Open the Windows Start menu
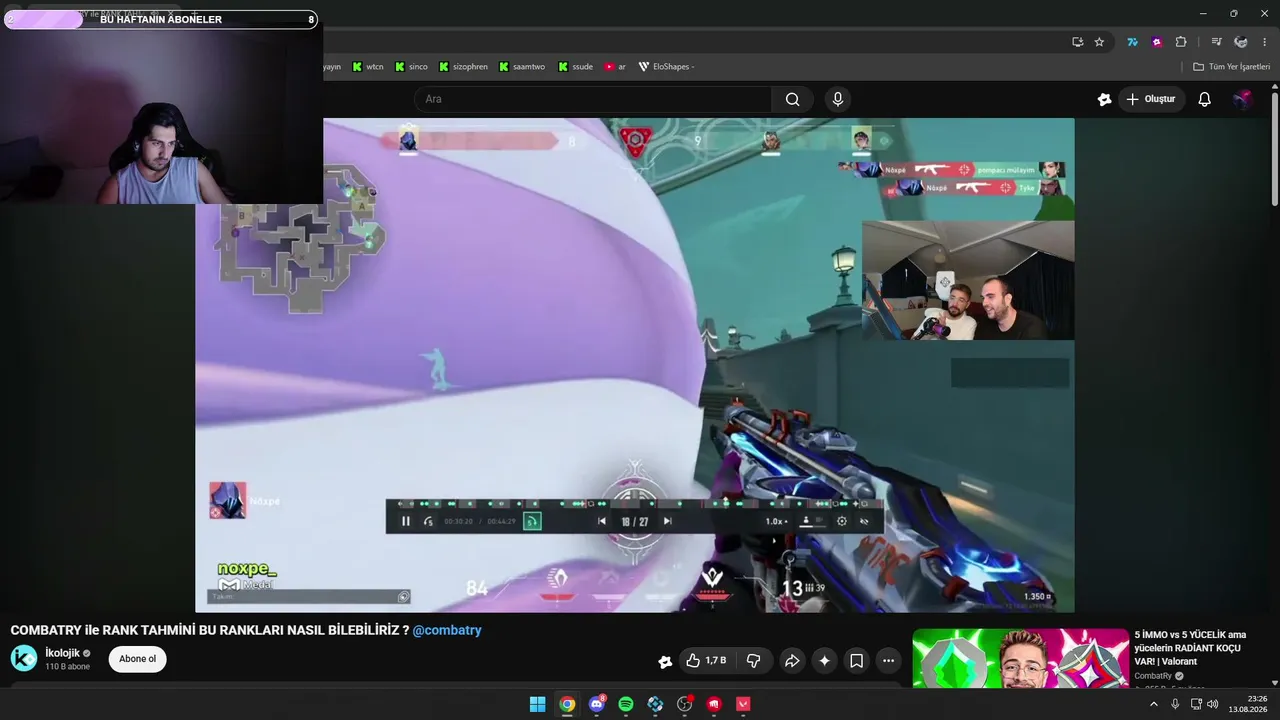Image resolution: width=1280 pixels, height=720 pixels. (x=537, y=704)
